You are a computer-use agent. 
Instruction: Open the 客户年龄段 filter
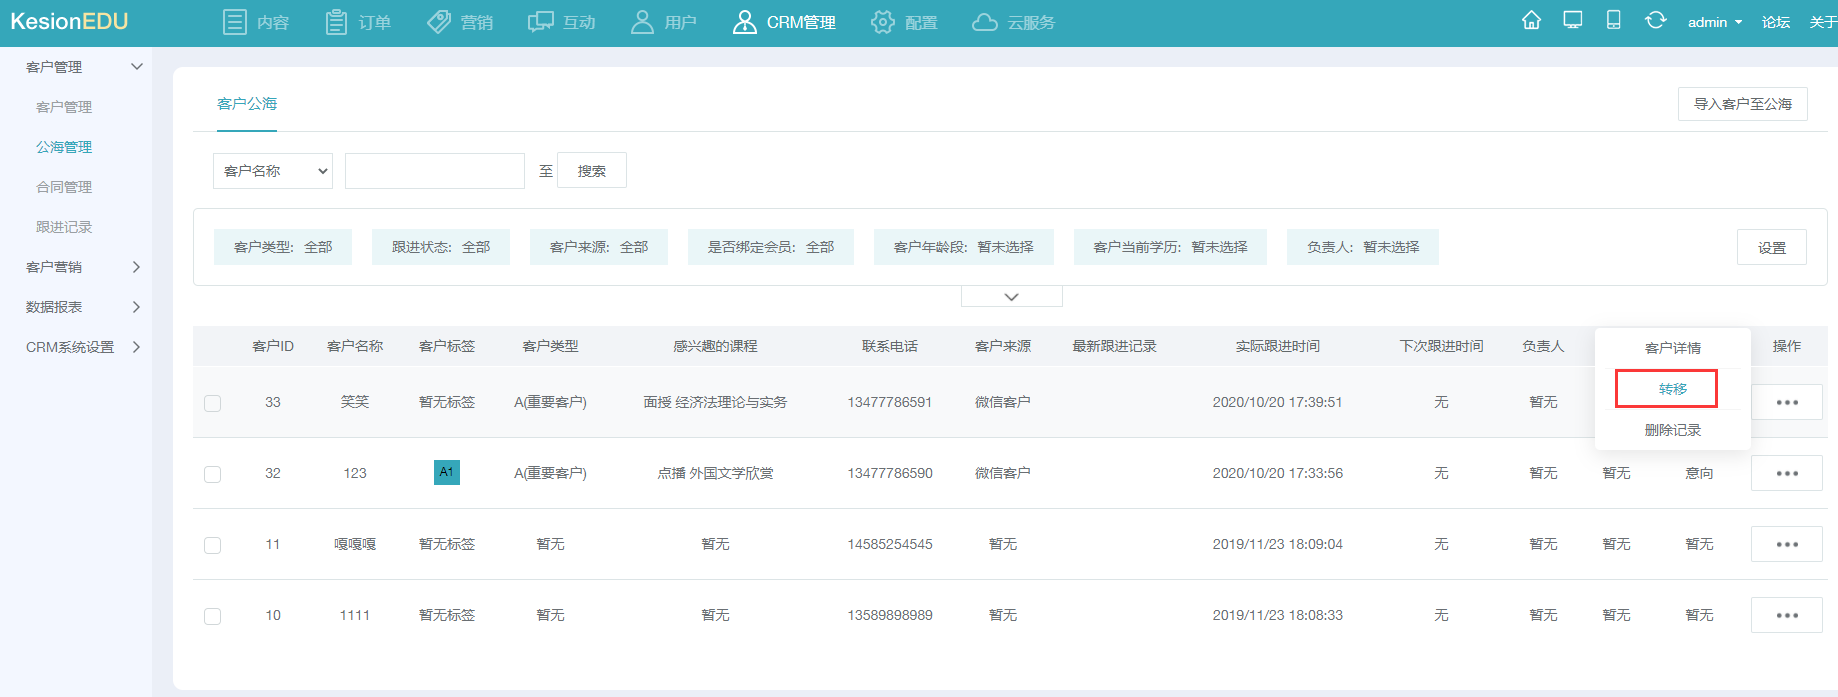coord(964,247)
